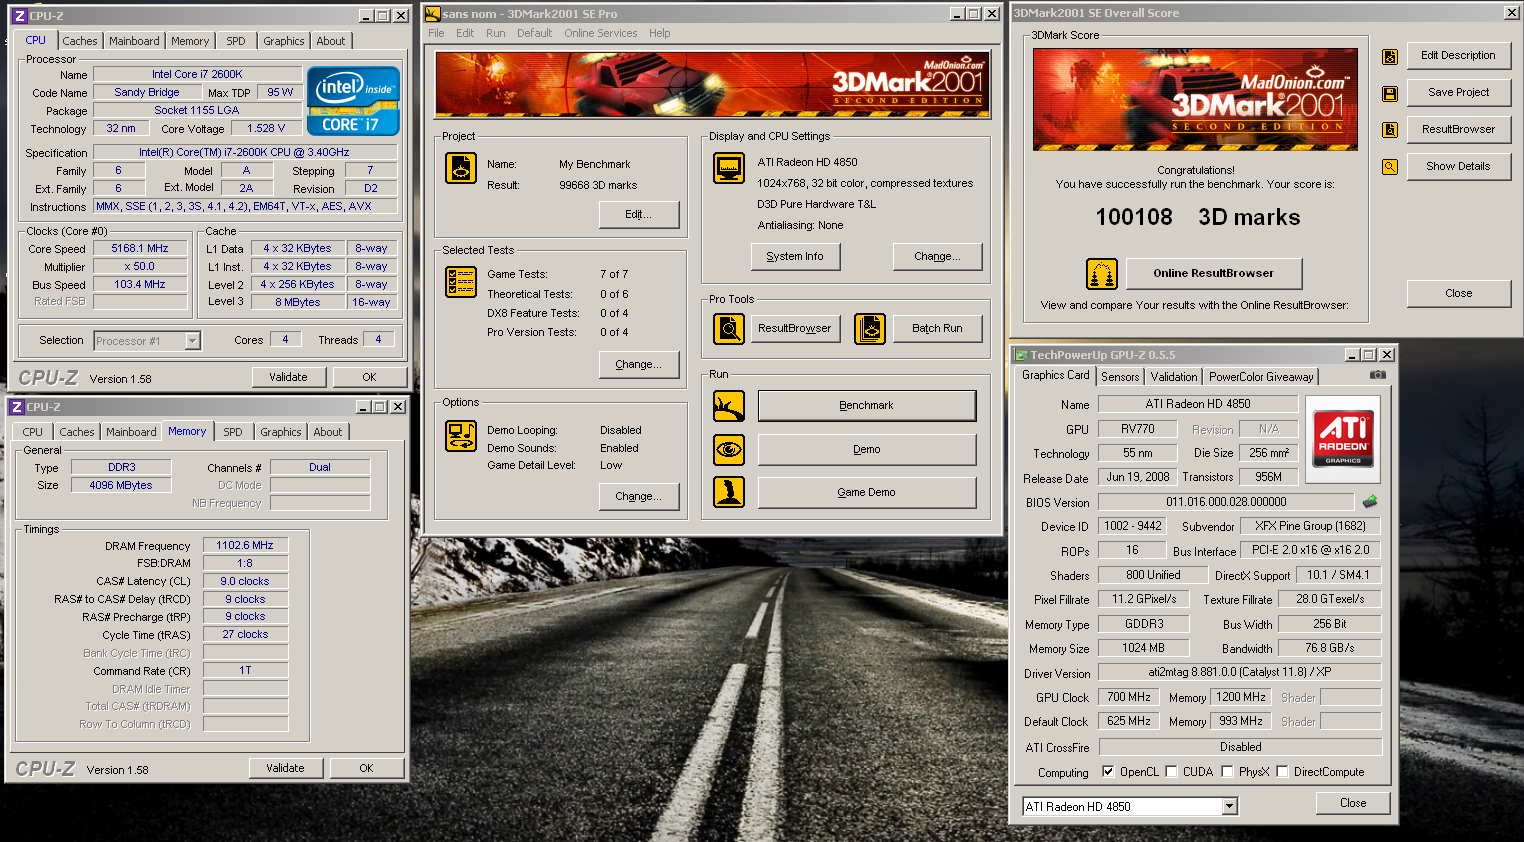
Task: Click the Demo button in Run section
Action: (866, 450)
